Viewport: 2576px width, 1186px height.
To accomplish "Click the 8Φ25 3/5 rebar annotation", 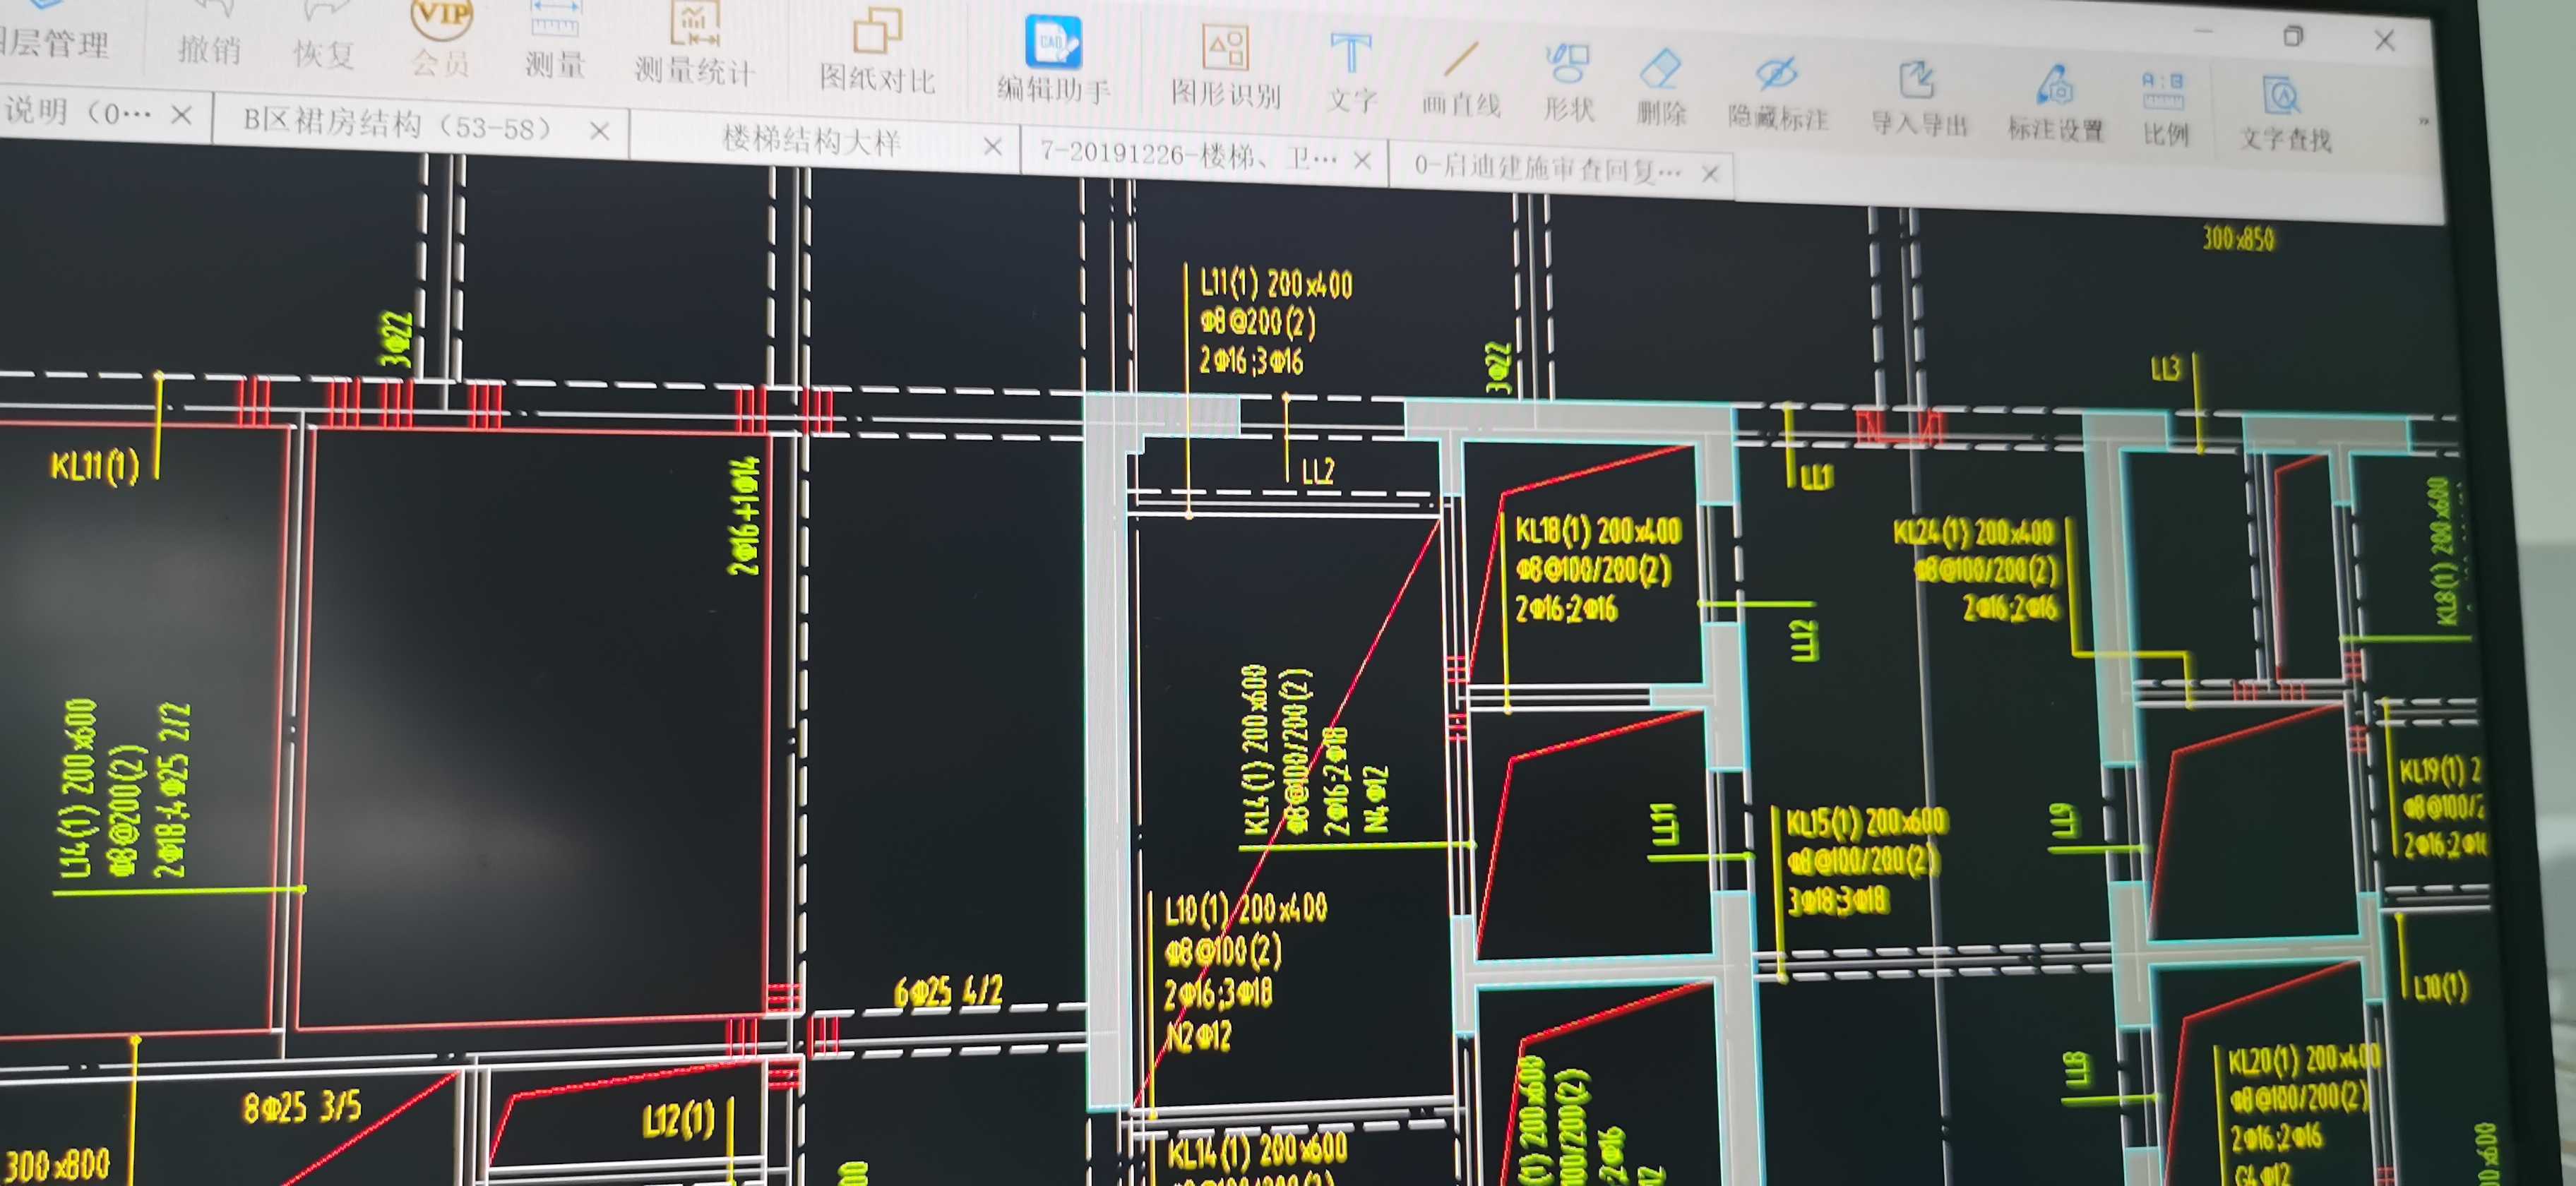I will point(302,1108).
